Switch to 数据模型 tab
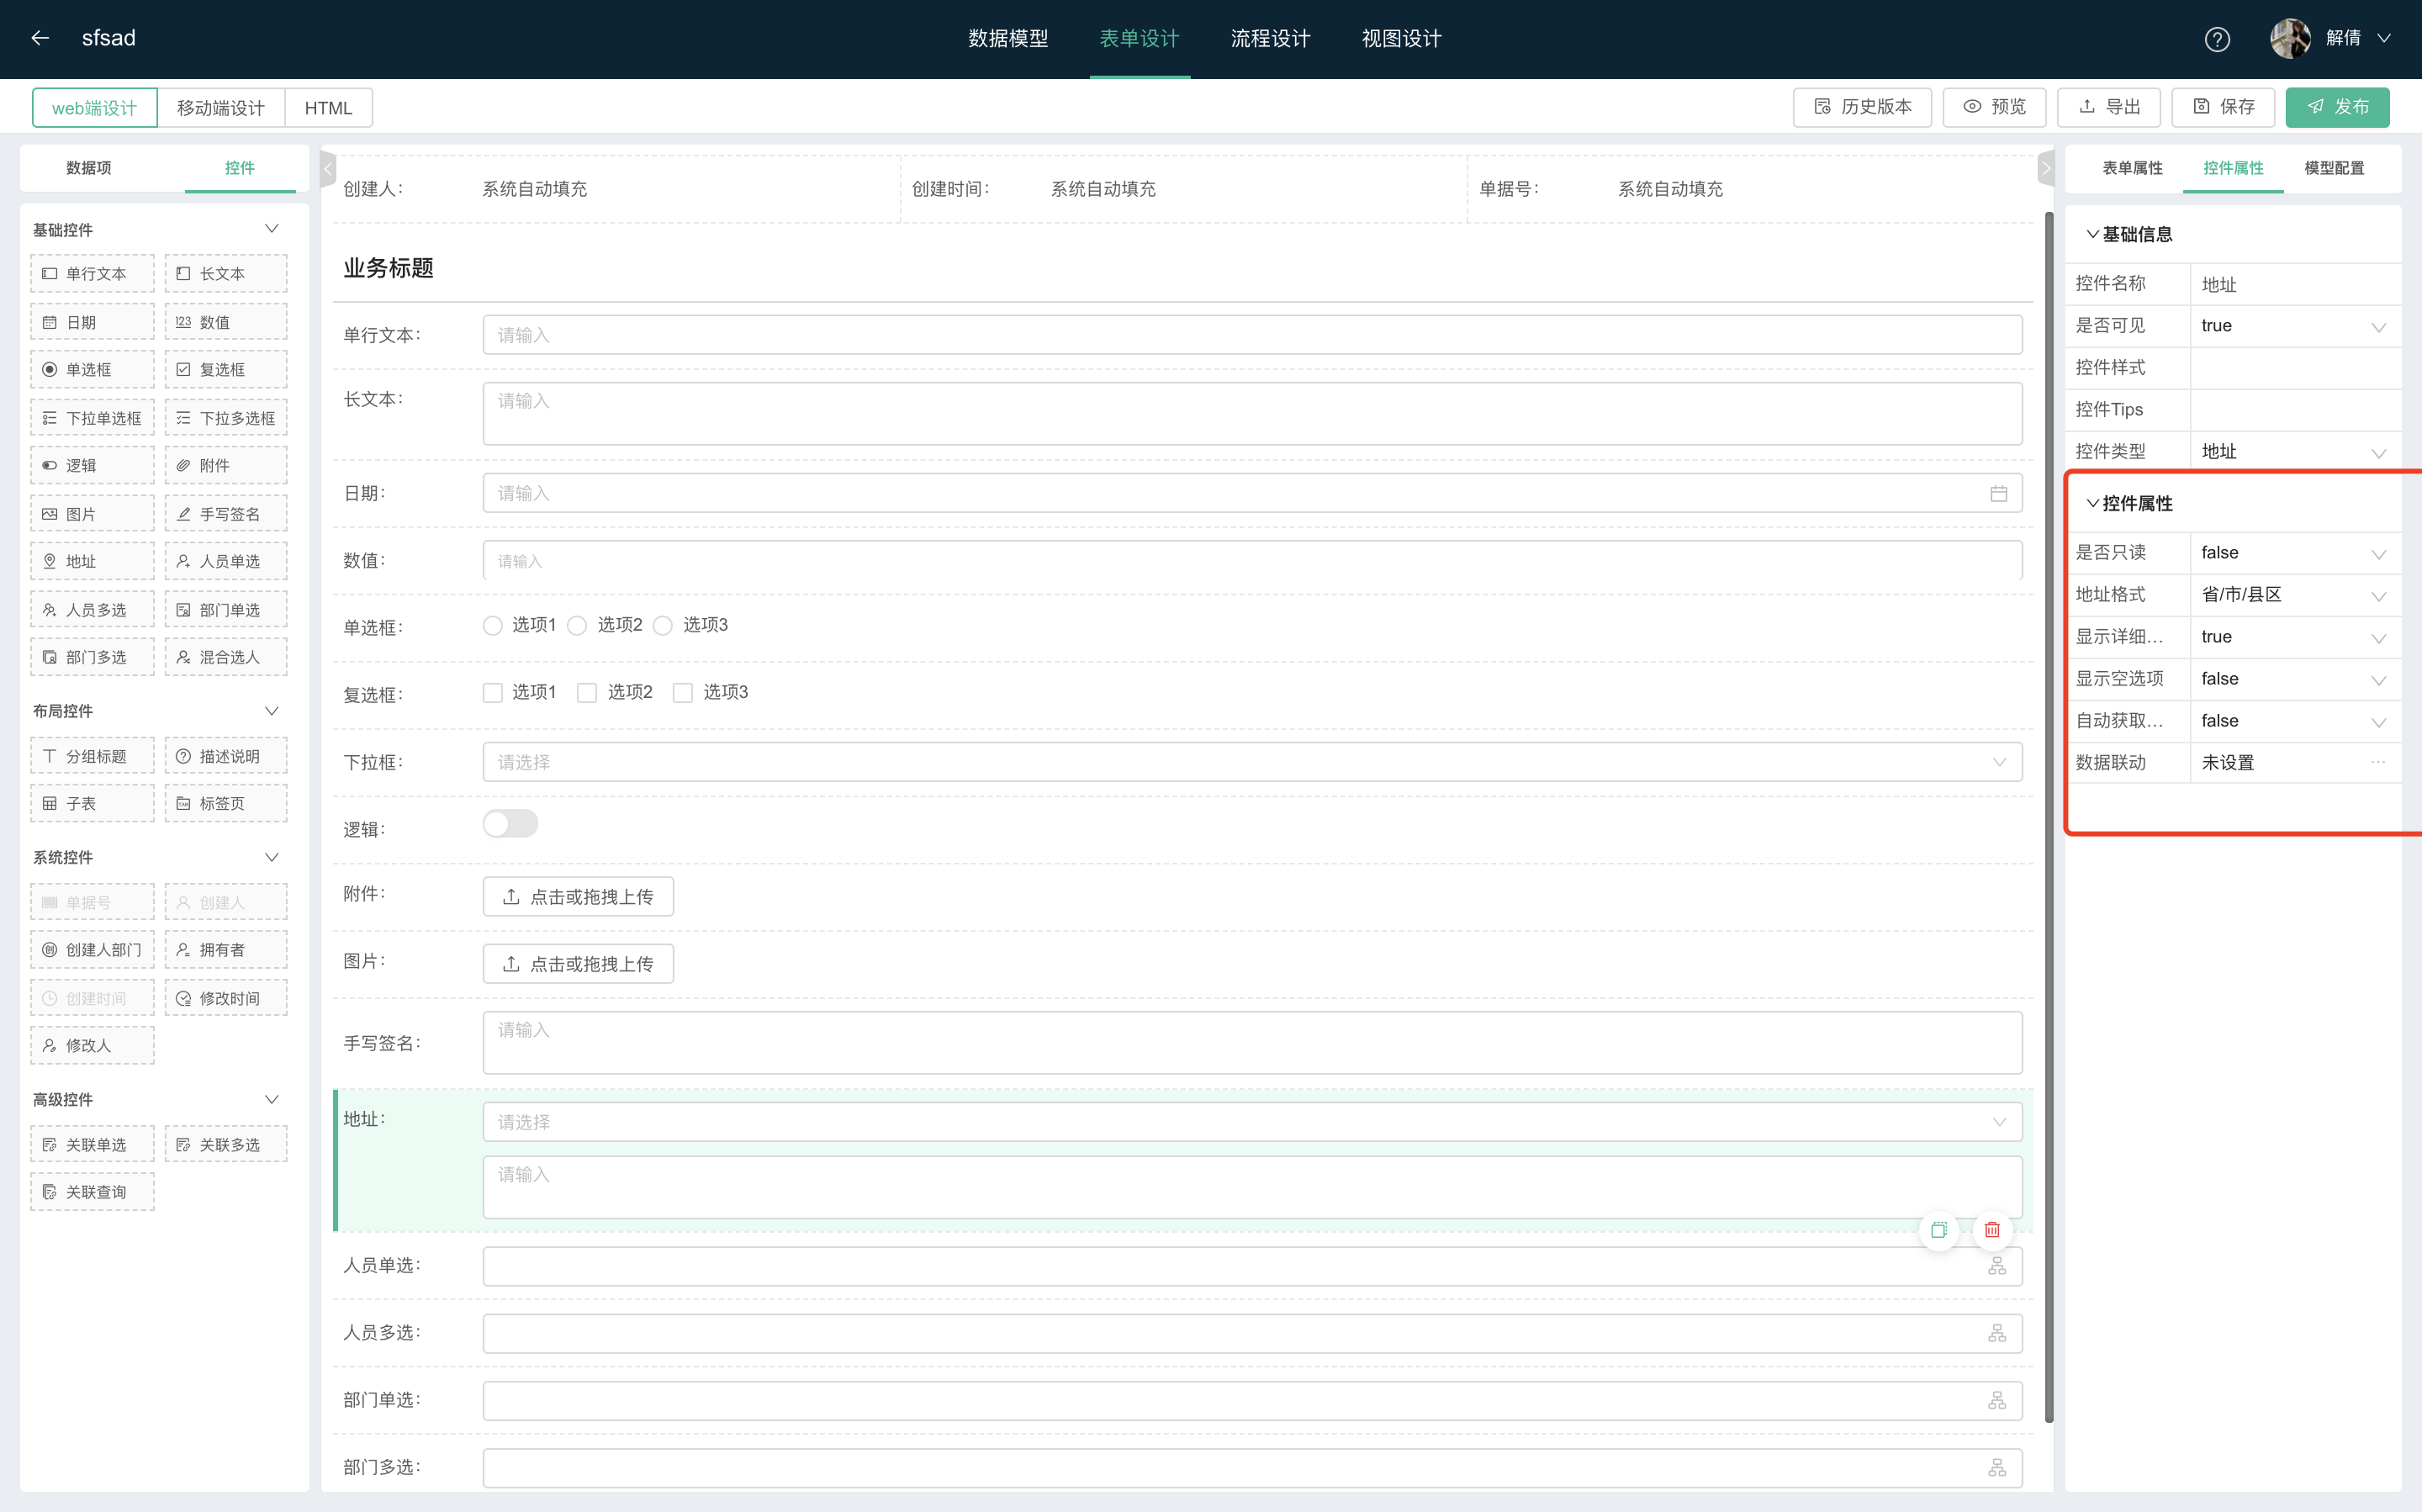 click(1008, 38)
